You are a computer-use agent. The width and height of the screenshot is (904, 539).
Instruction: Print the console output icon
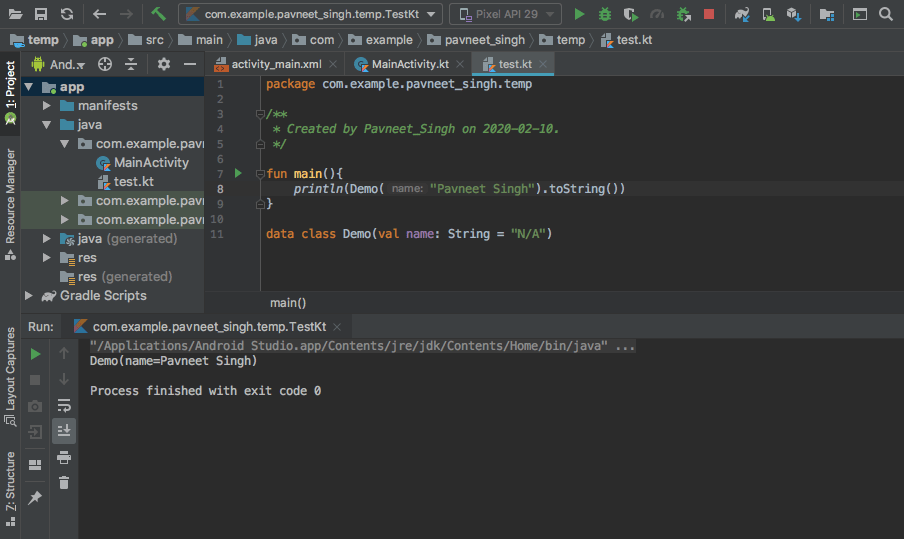coord(64,457)
